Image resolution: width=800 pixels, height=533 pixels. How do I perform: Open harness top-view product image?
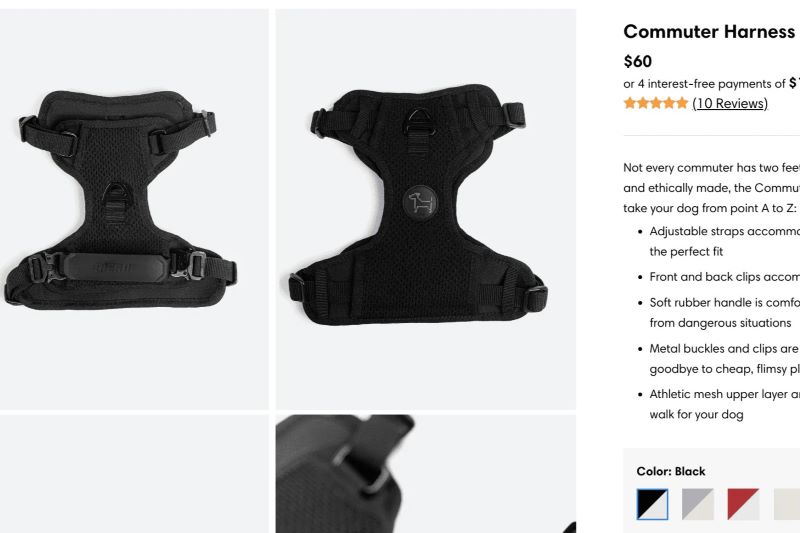point(134,209)
